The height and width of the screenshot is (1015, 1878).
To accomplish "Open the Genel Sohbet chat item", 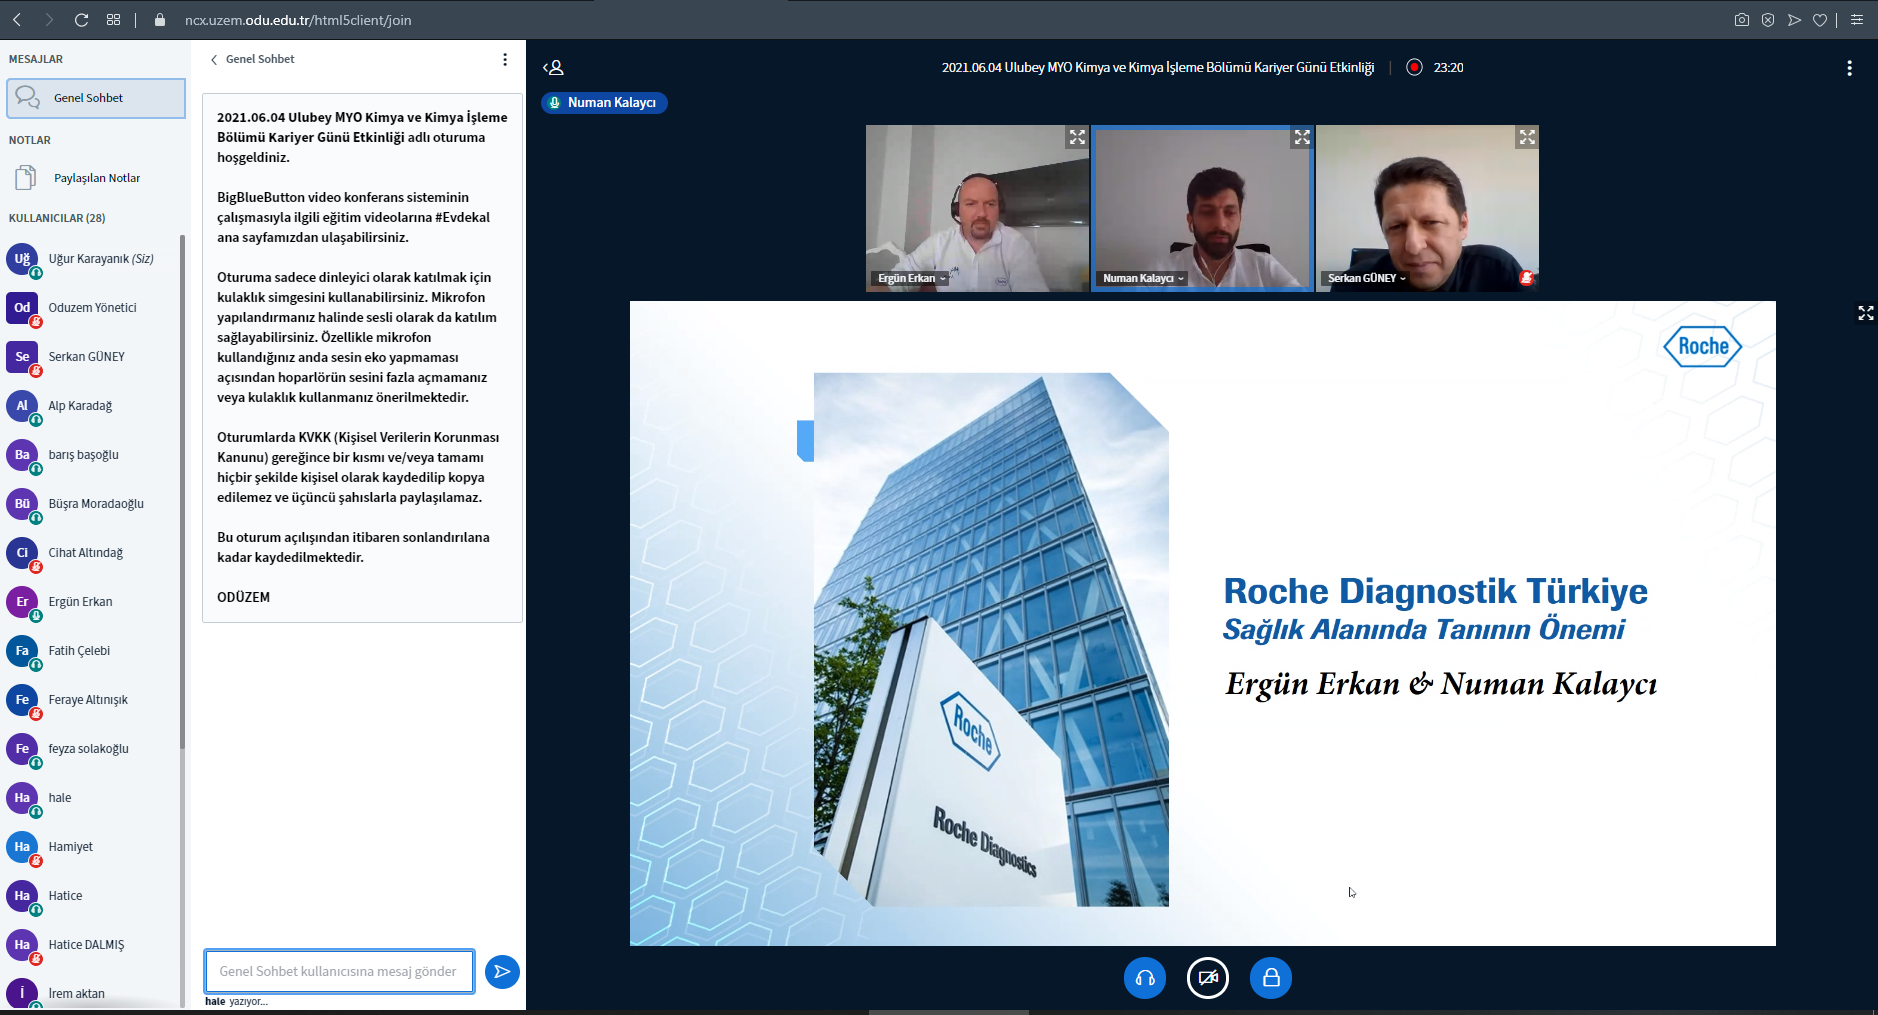I will pyautogui.click(x=96, y=98).
